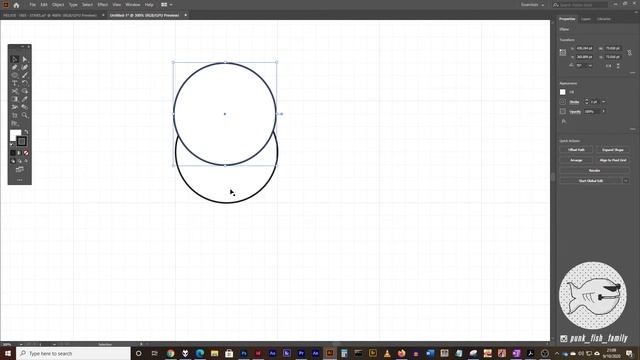Open dropdown next to Start Global Edit
This screenshot has height=360, width=640.
626,181
